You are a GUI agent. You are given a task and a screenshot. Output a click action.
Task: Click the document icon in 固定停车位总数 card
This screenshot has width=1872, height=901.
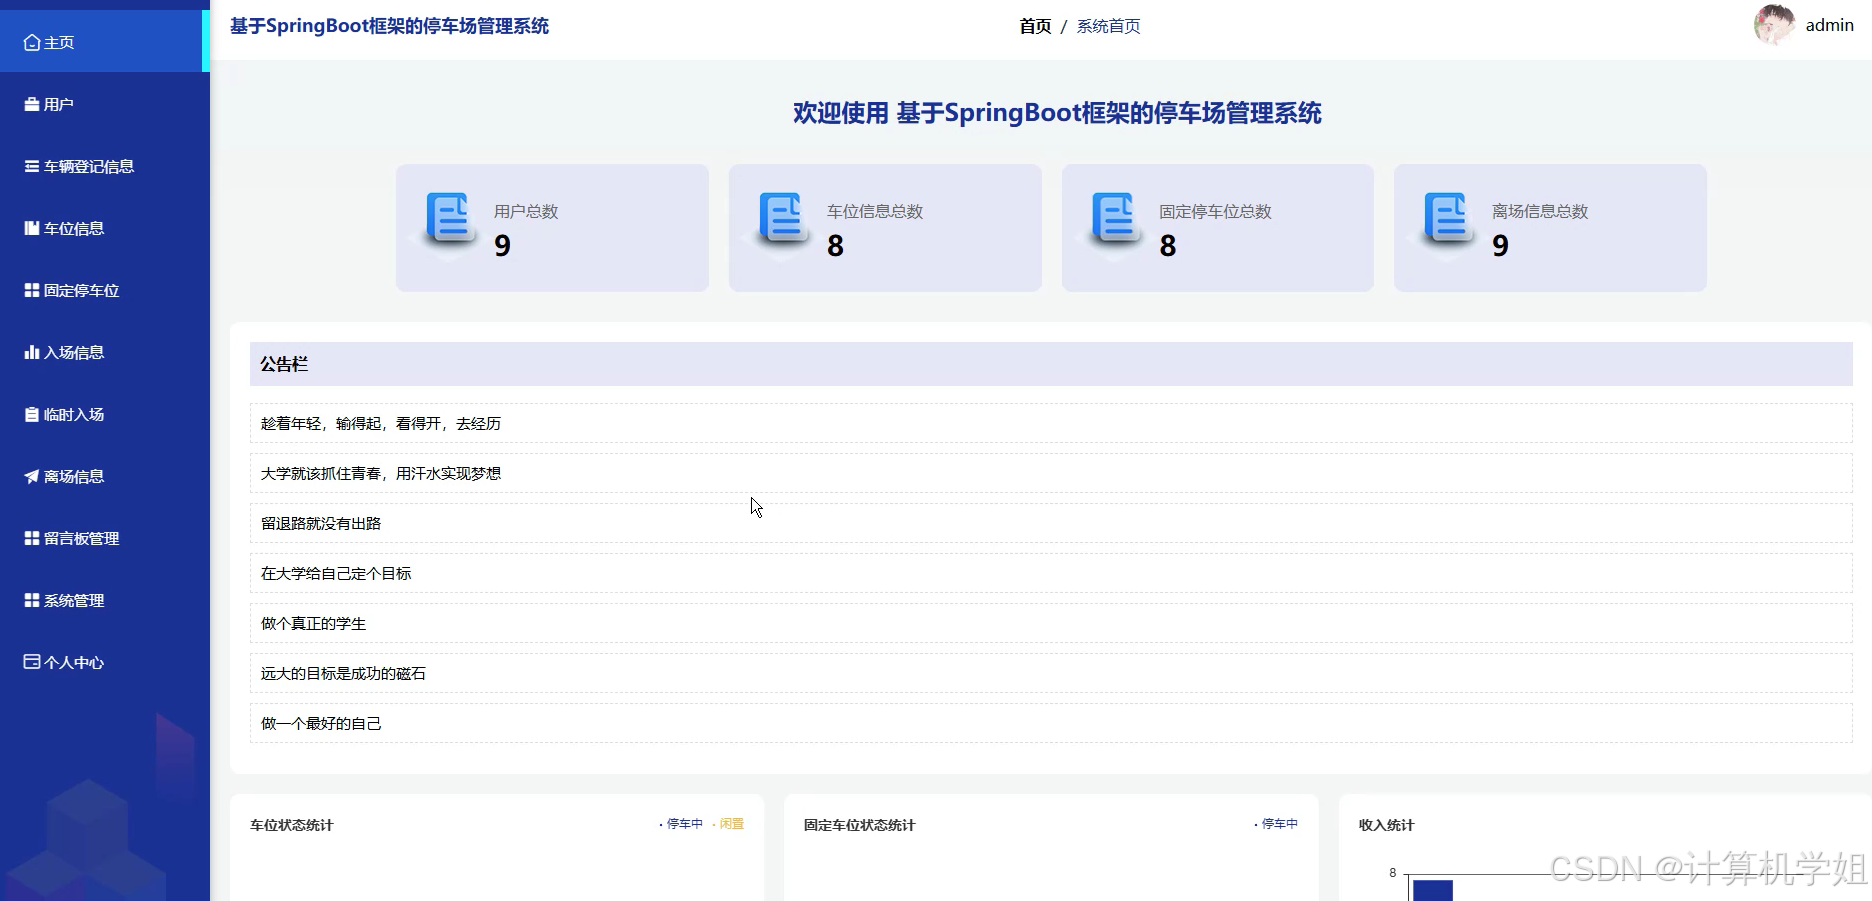pyautogui.click(x=1115, y=220)
